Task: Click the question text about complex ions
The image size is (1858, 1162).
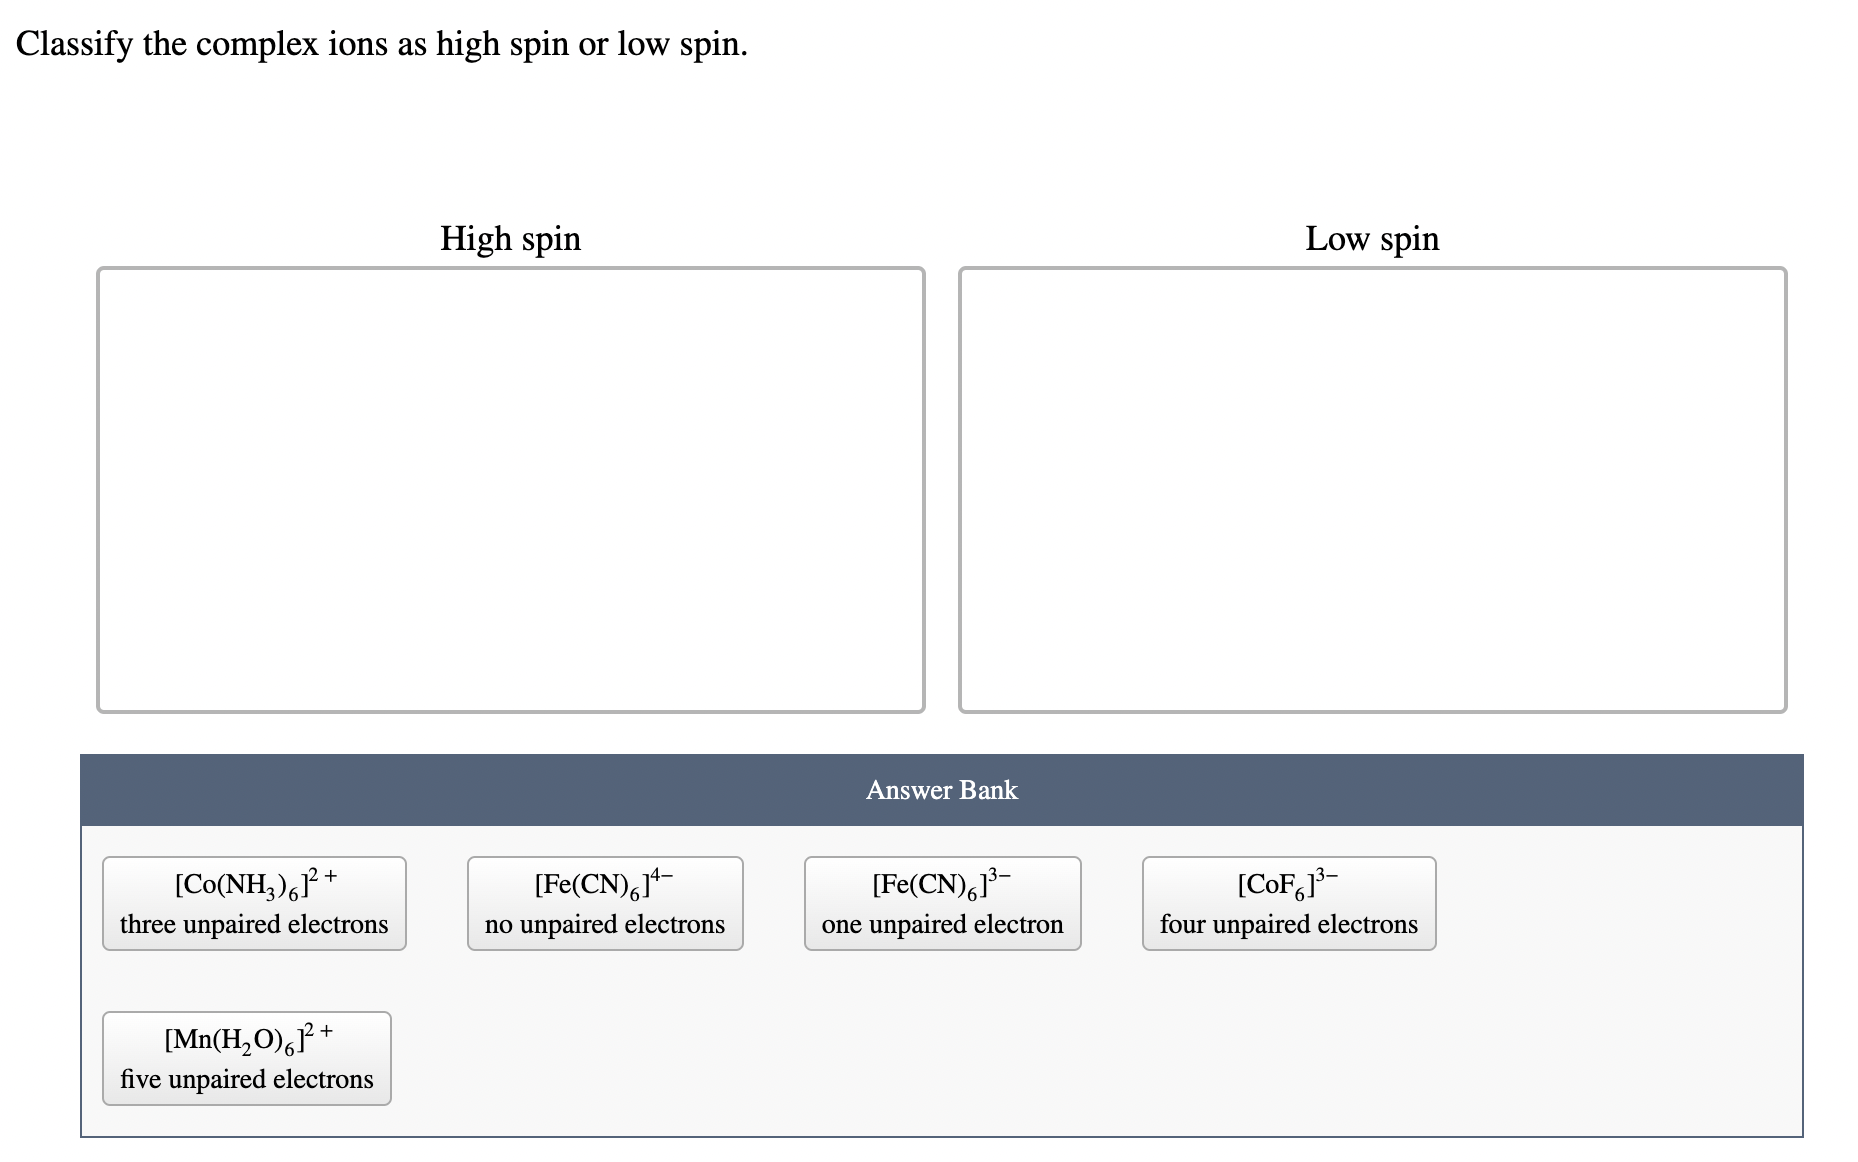Action: (x=382, y=43)
